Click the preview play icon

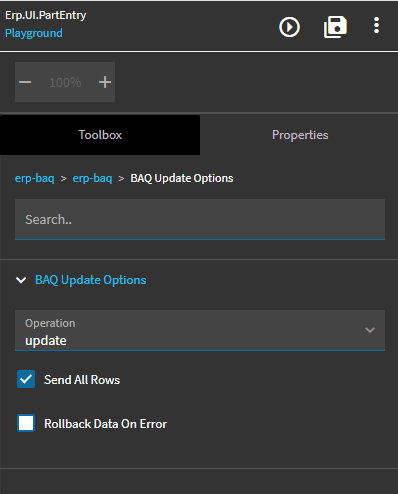tap(289, 27)
